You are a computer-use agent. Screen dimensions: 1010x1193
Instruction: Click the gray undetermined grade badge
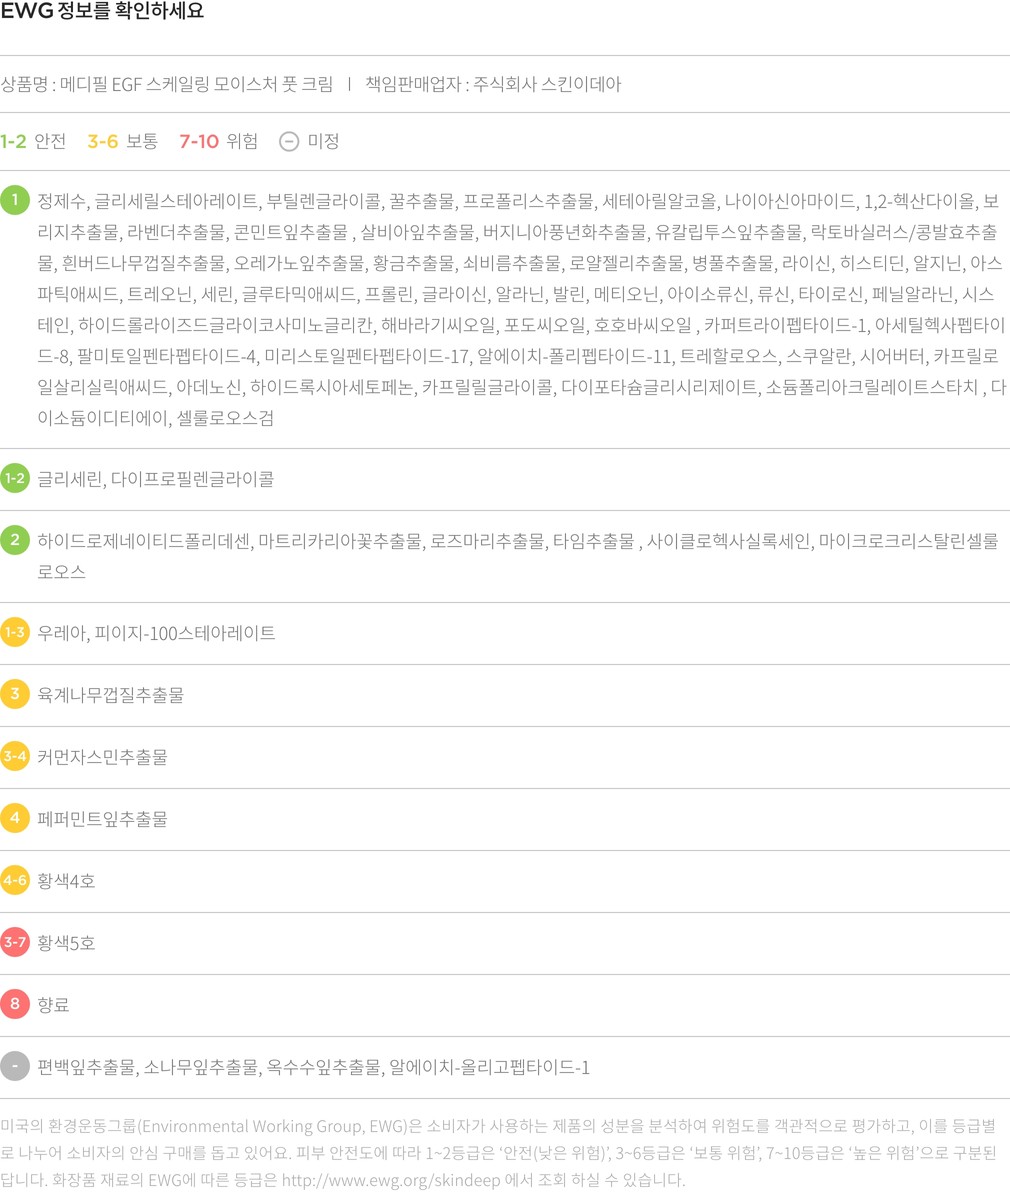(15, 1066)
